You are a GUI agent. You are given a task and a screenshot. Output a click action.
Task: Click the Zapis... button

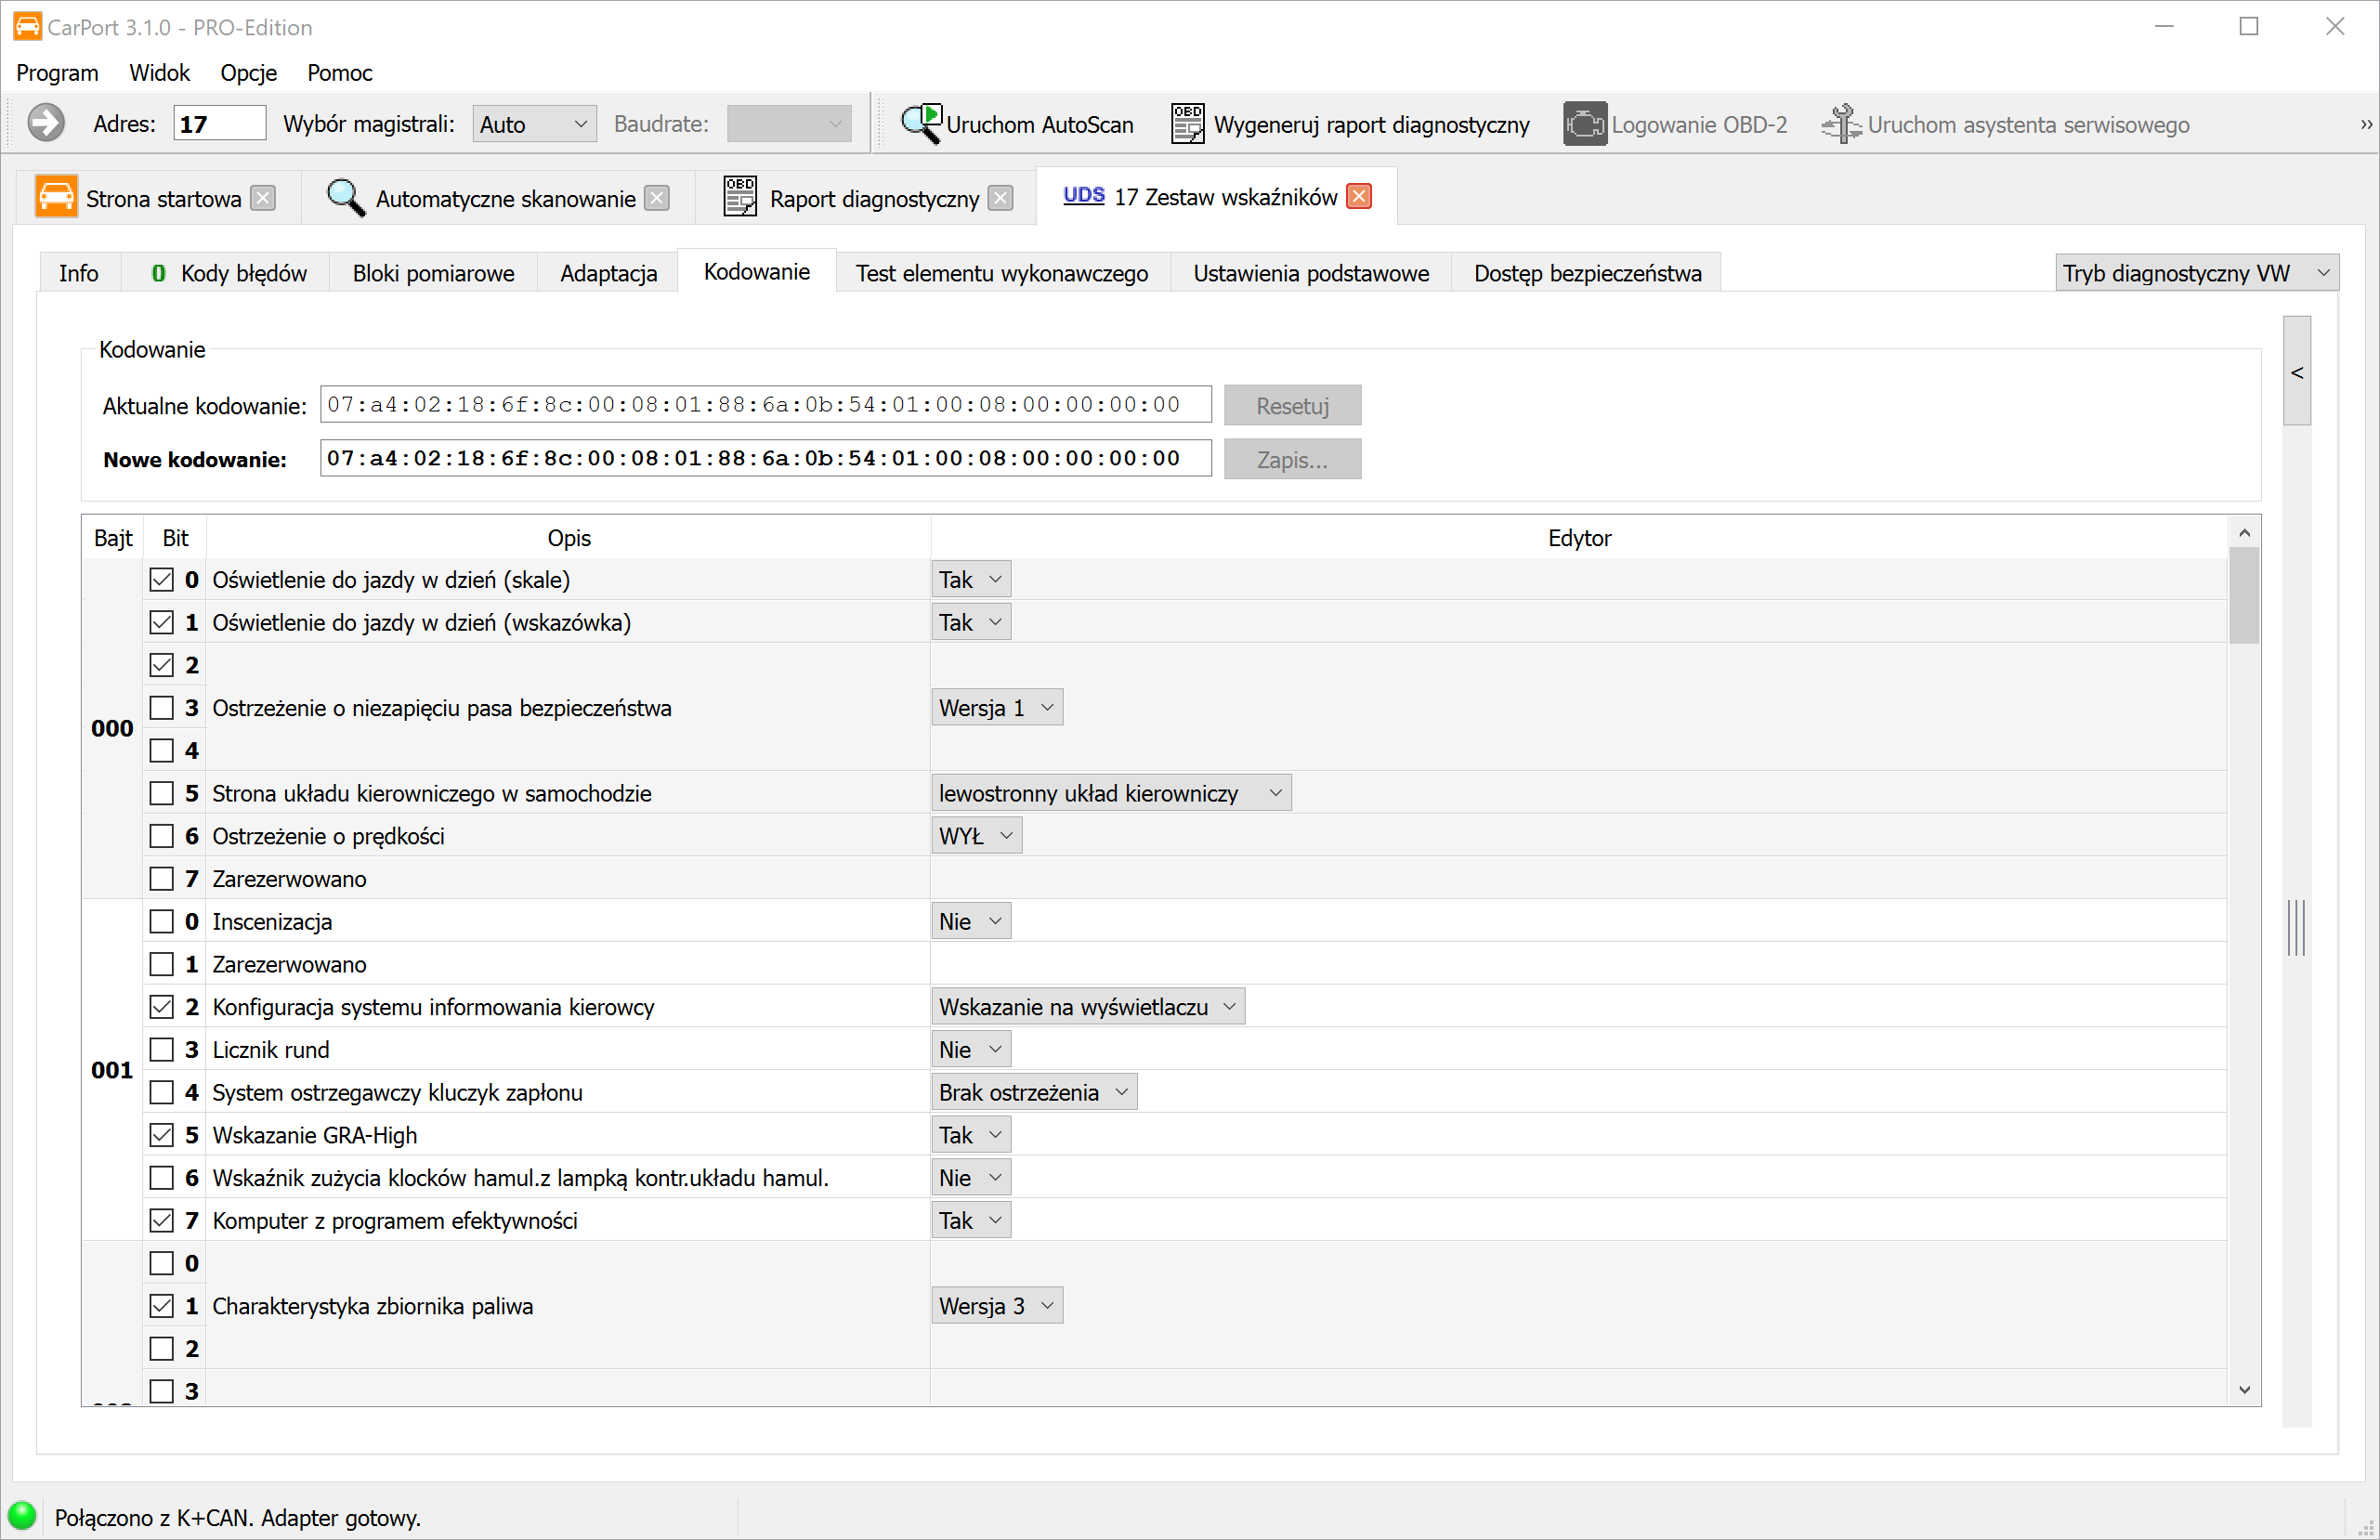[1291, 460]
